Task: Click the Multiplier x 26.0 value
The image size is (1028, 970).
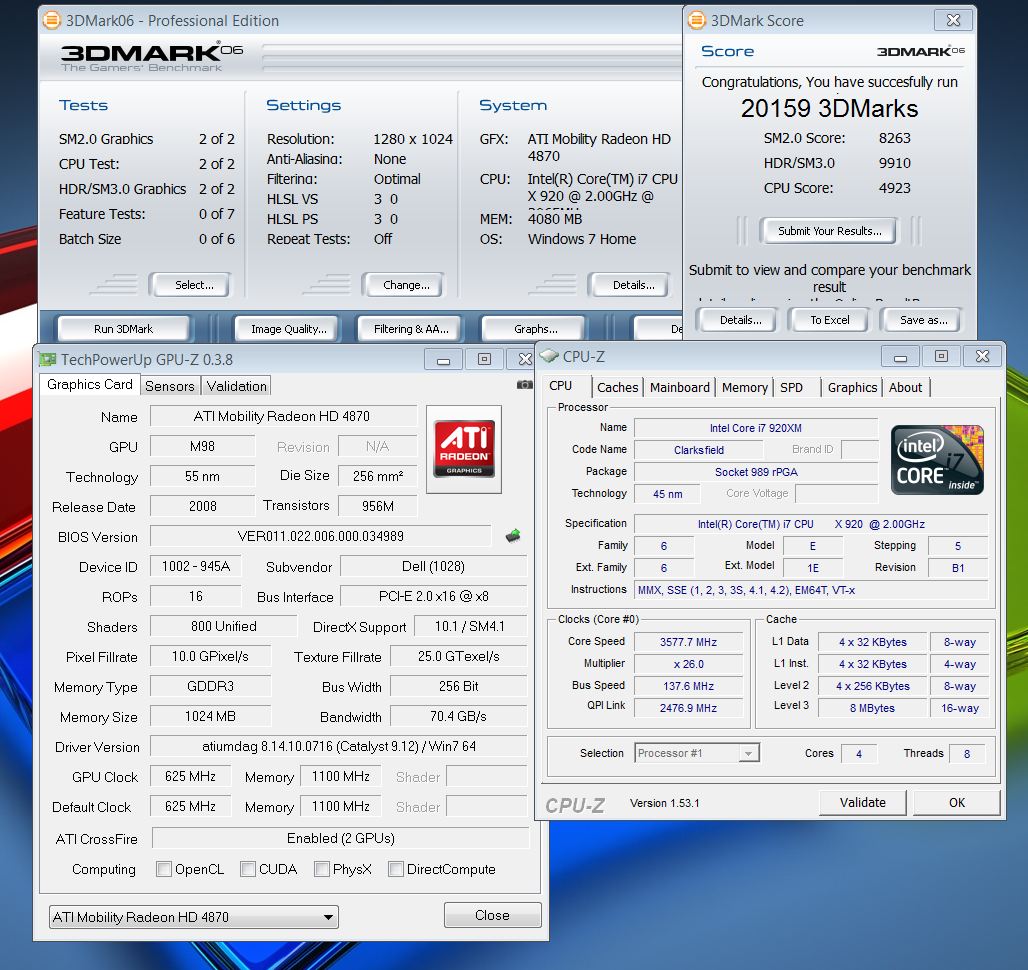Action: (688, 664)
